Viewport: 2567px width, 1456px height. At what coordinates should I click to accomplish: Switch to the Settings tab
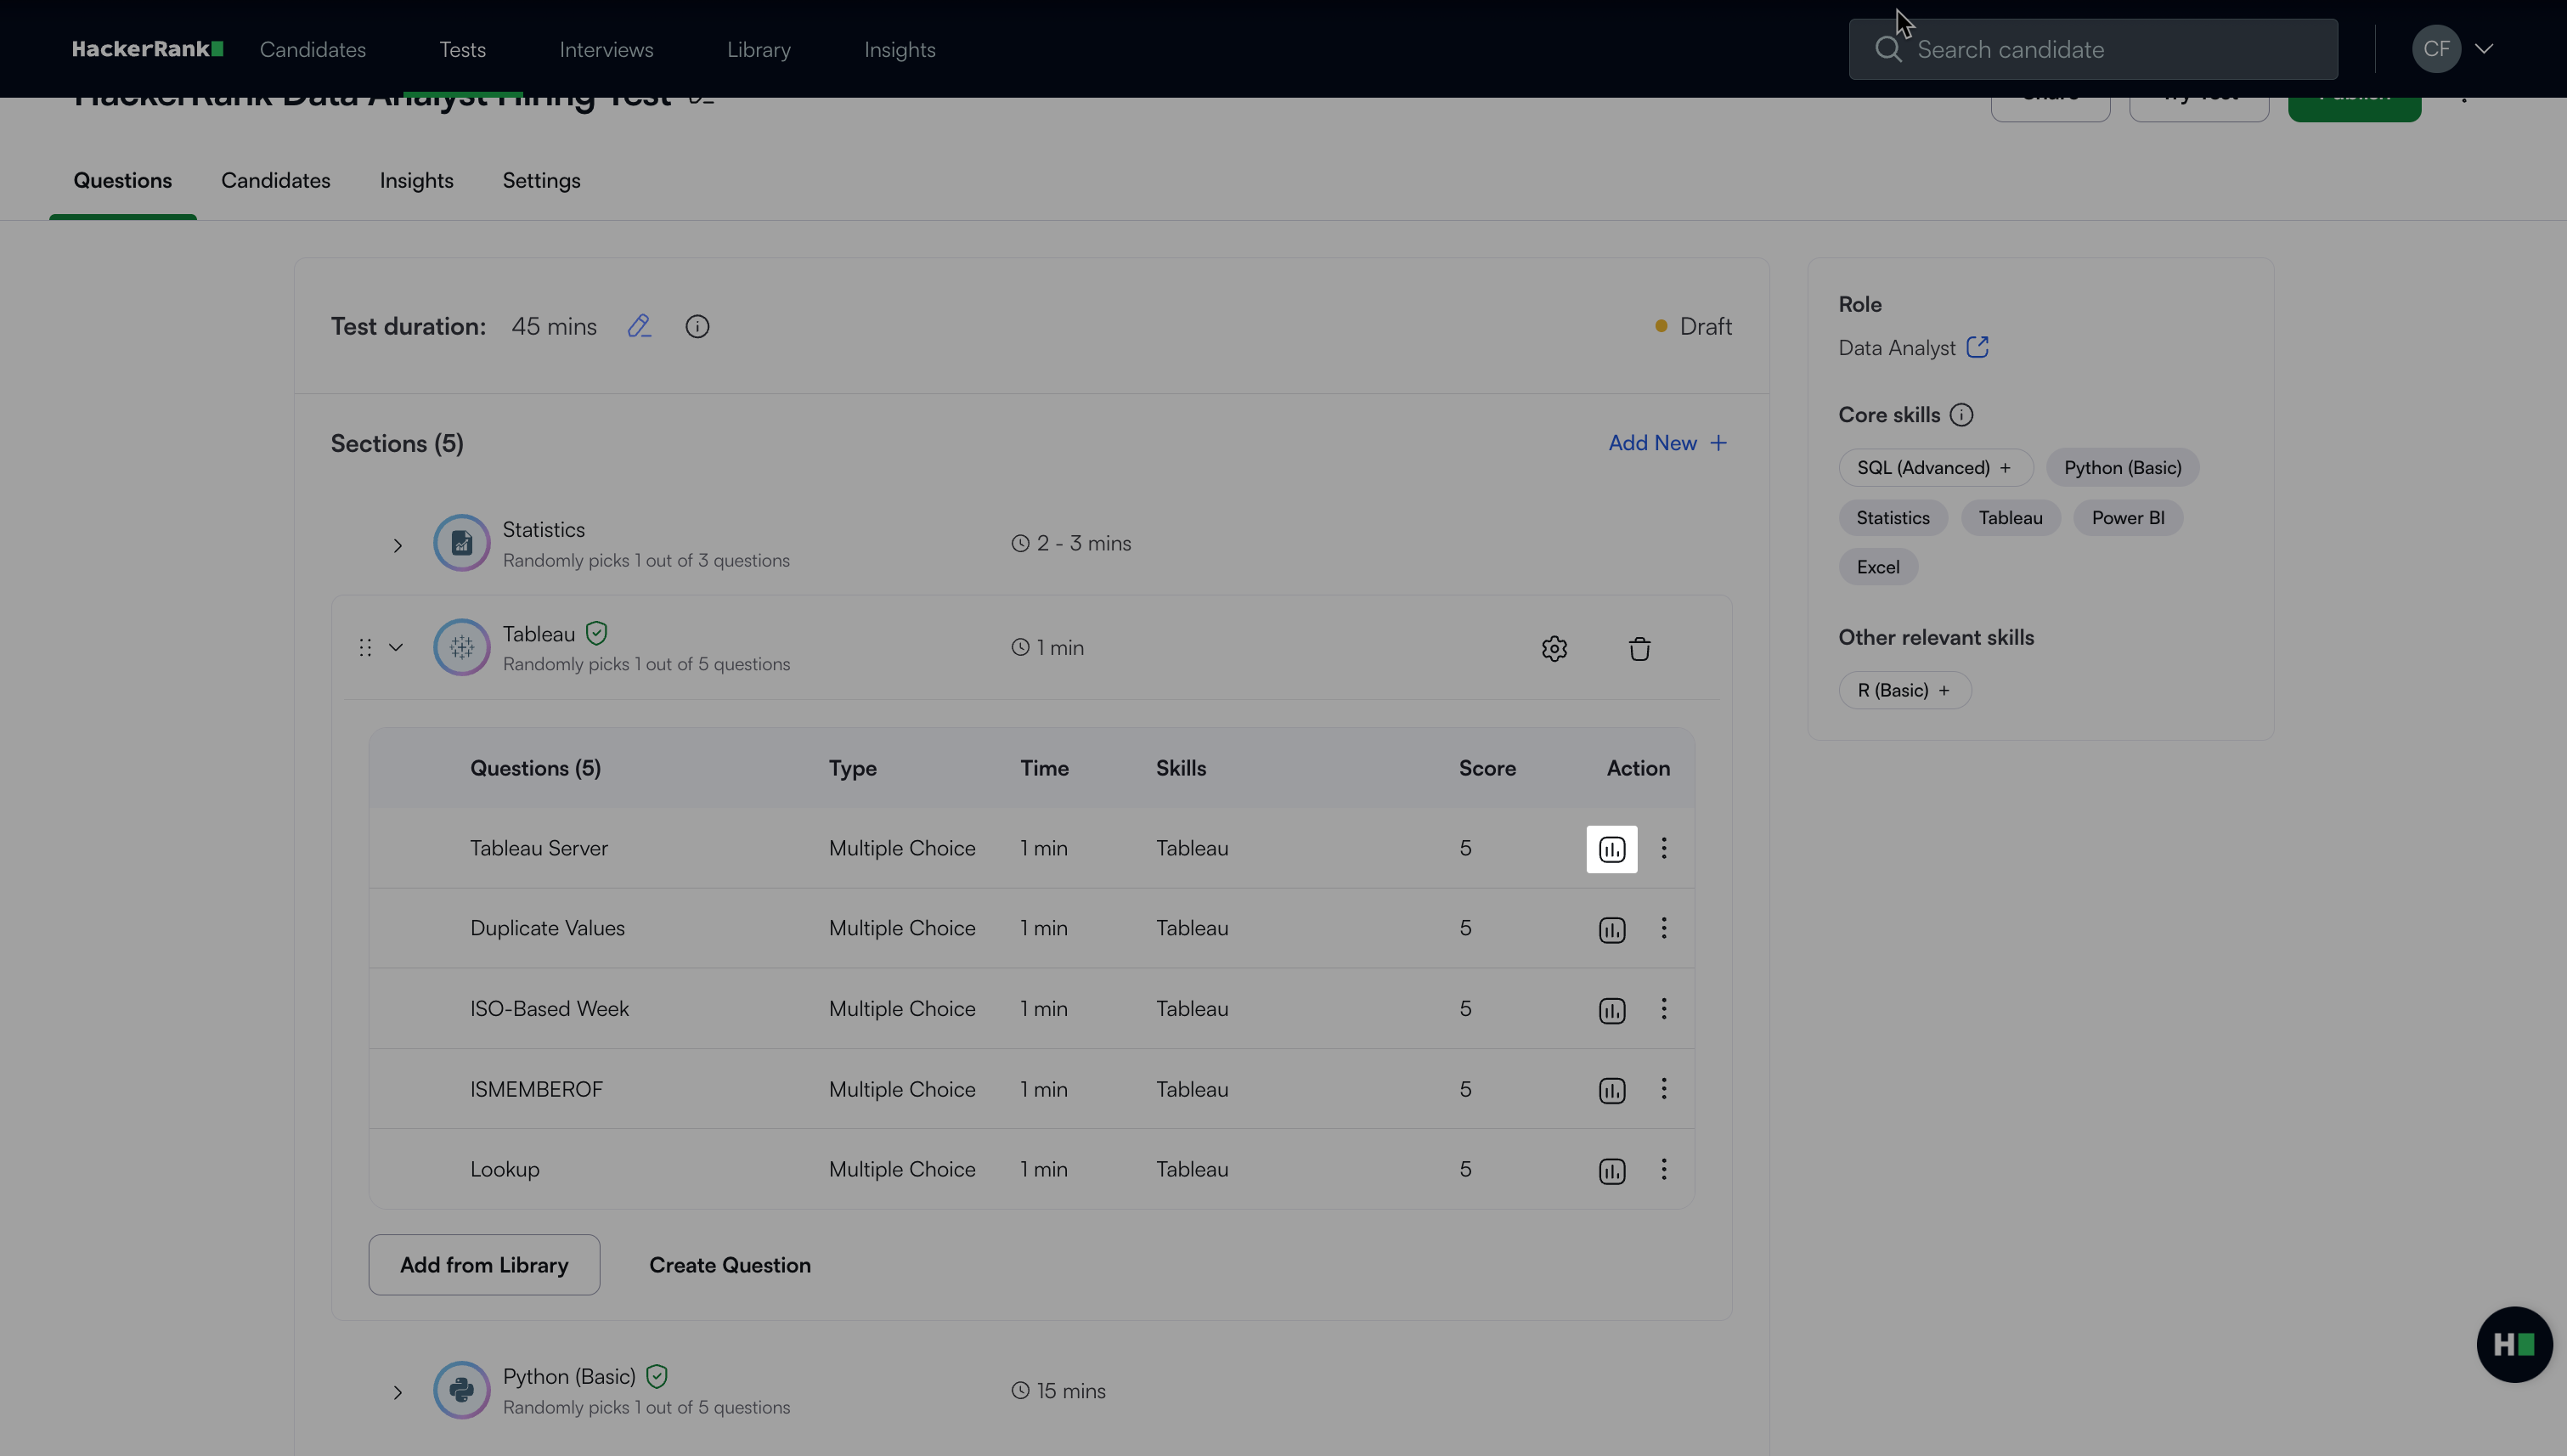point(541,180)
